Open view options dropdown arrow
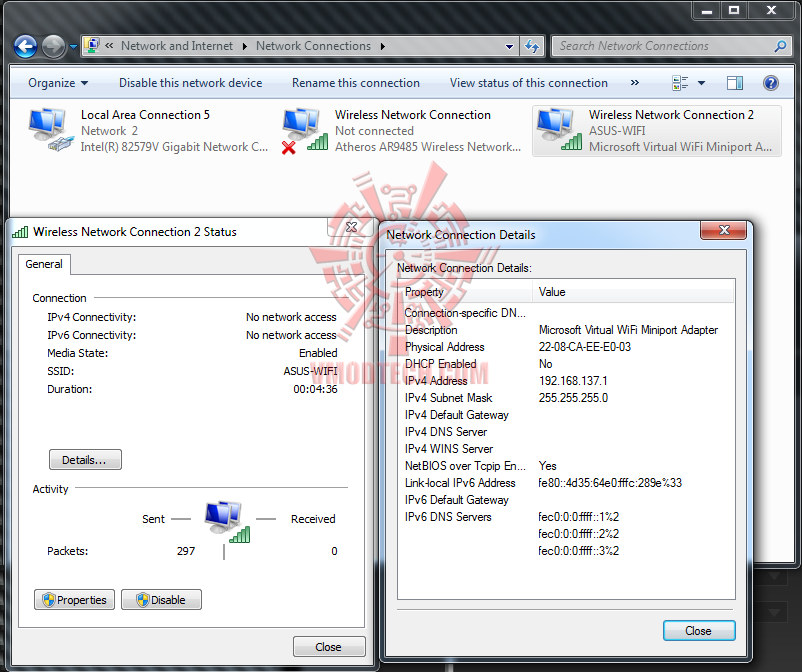 point(701,83)
